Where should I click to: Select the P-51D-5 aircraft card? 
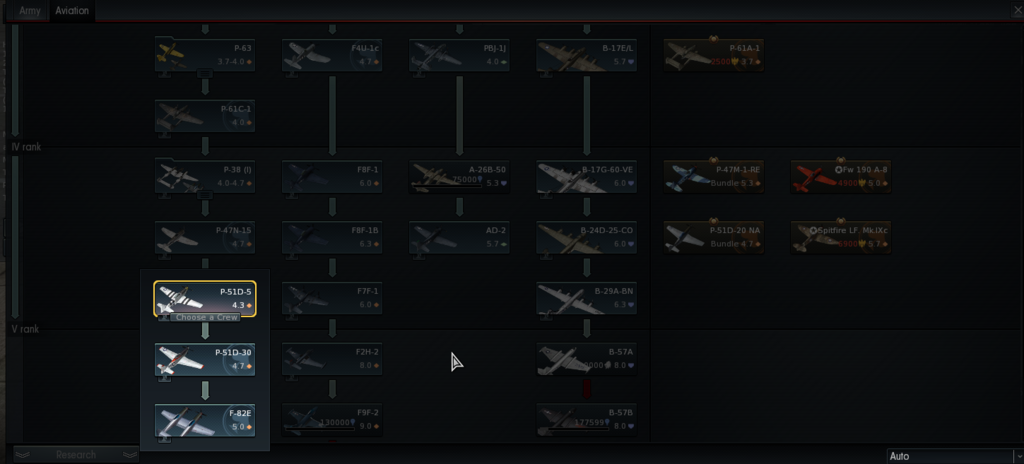205,299
